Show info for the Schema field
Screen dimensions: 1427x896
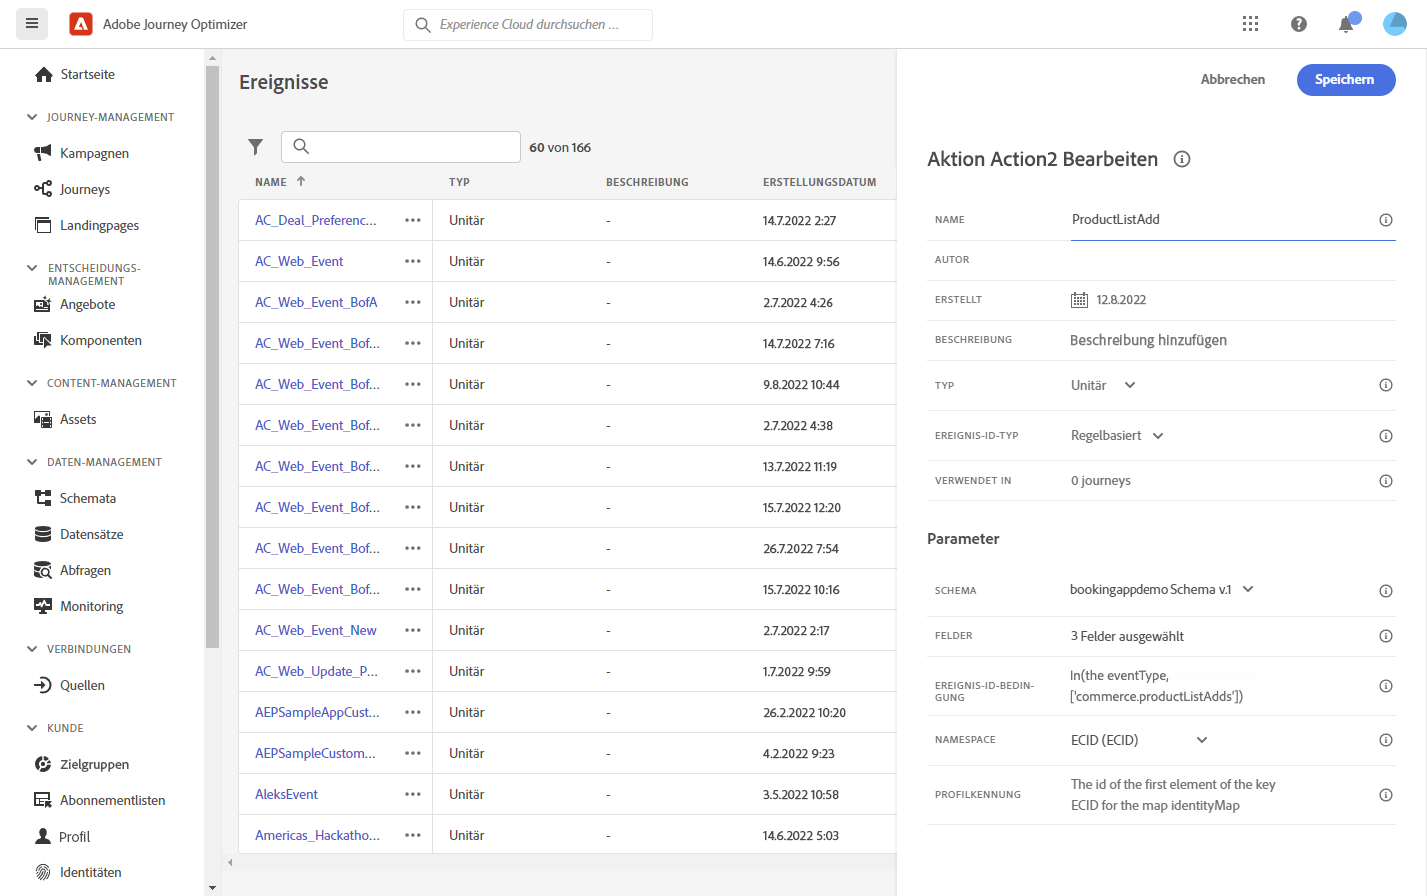tap(1386, 591)
